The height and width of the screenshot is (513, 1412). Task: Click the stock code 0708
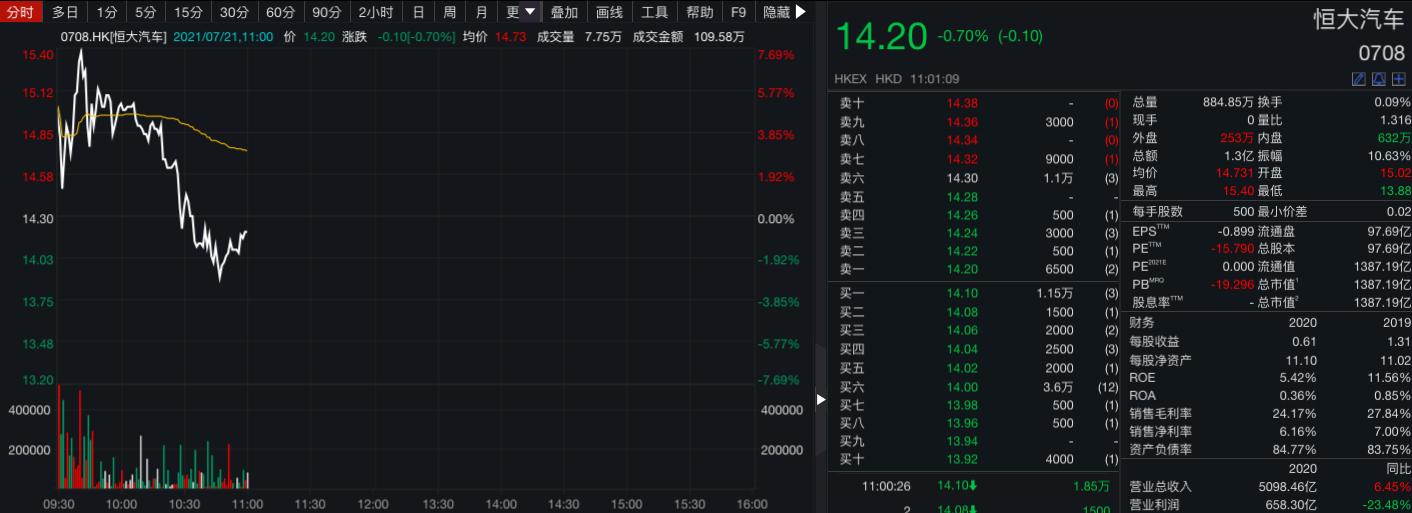[1381, 53]
